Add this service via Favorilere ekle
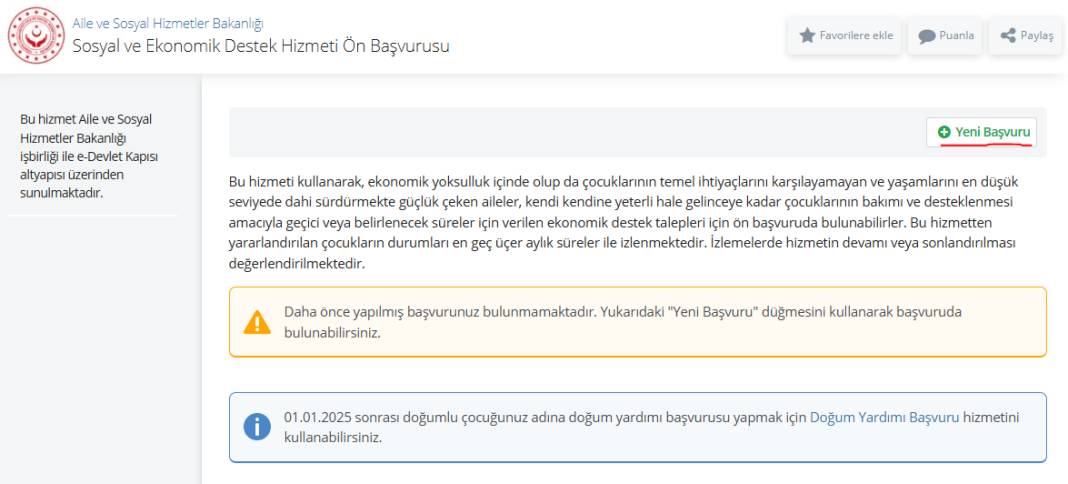Viewport: 1068px width, 484px height. pyautogui.click(x=845, y=35)
